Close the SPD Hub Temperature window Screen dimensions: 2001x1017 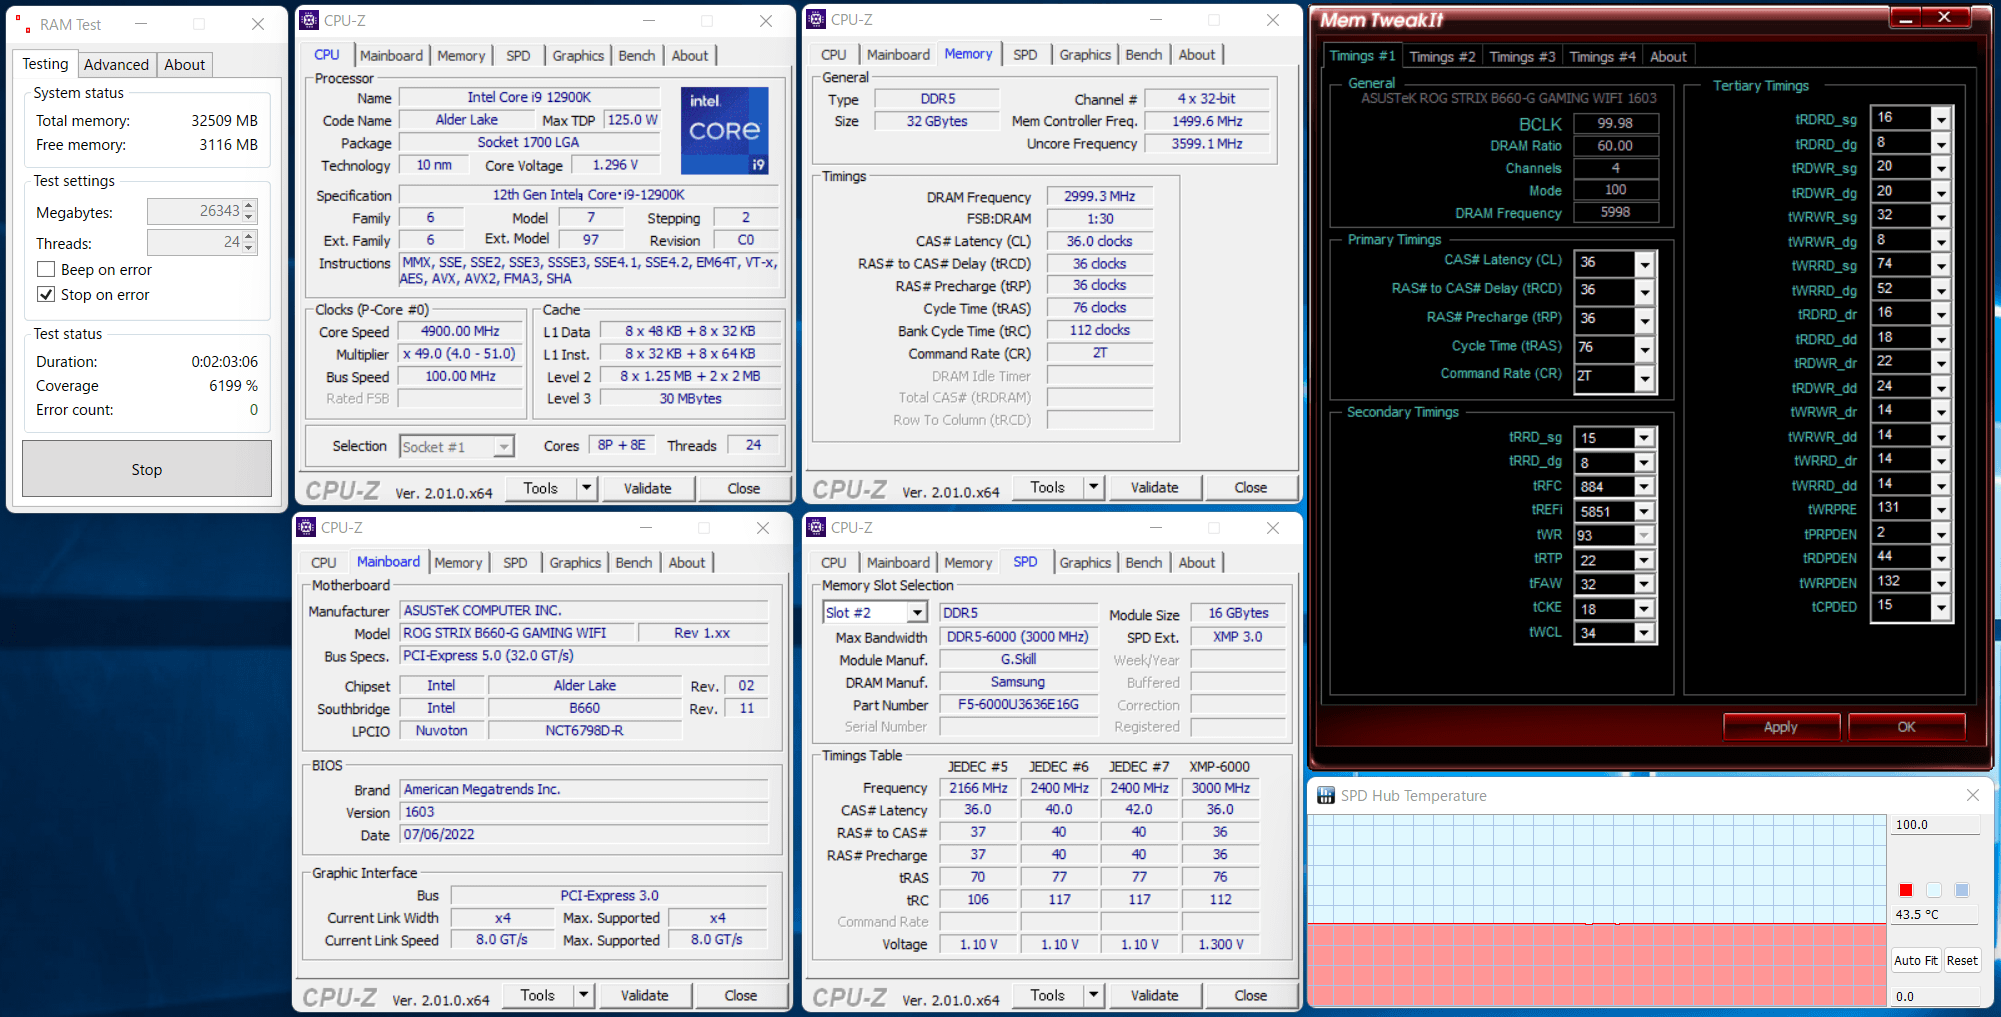click(x=1972, y=795)
